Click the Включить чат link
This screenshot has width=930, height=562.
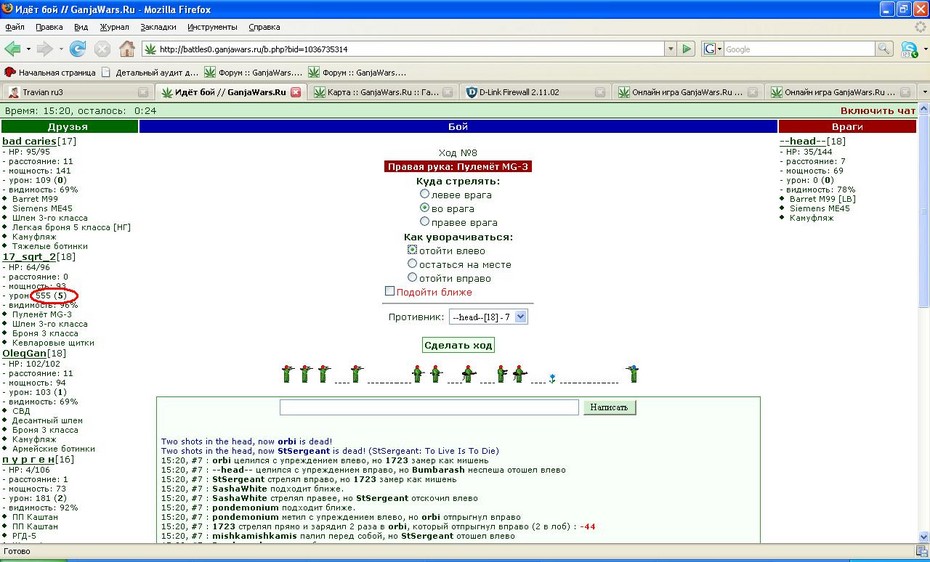(878, 110)
